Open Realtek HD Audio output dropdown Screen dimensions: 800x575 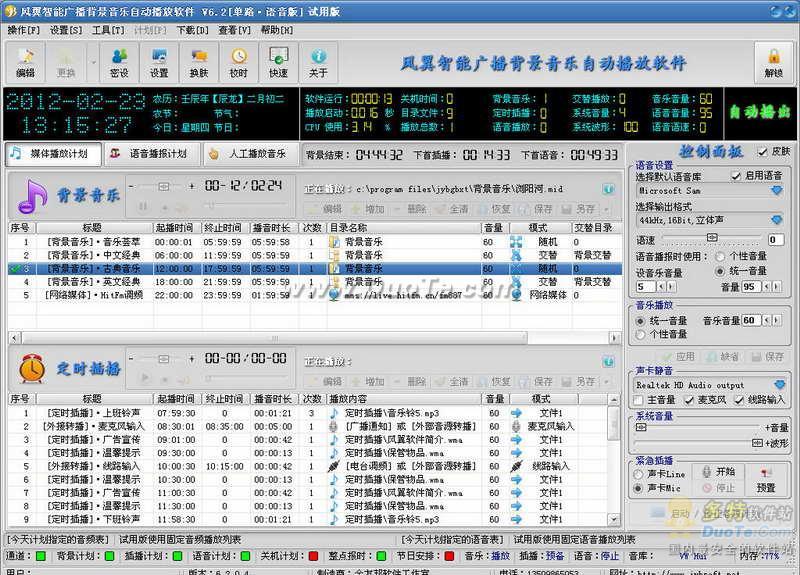pyautogui.click(x=779, y=385)
